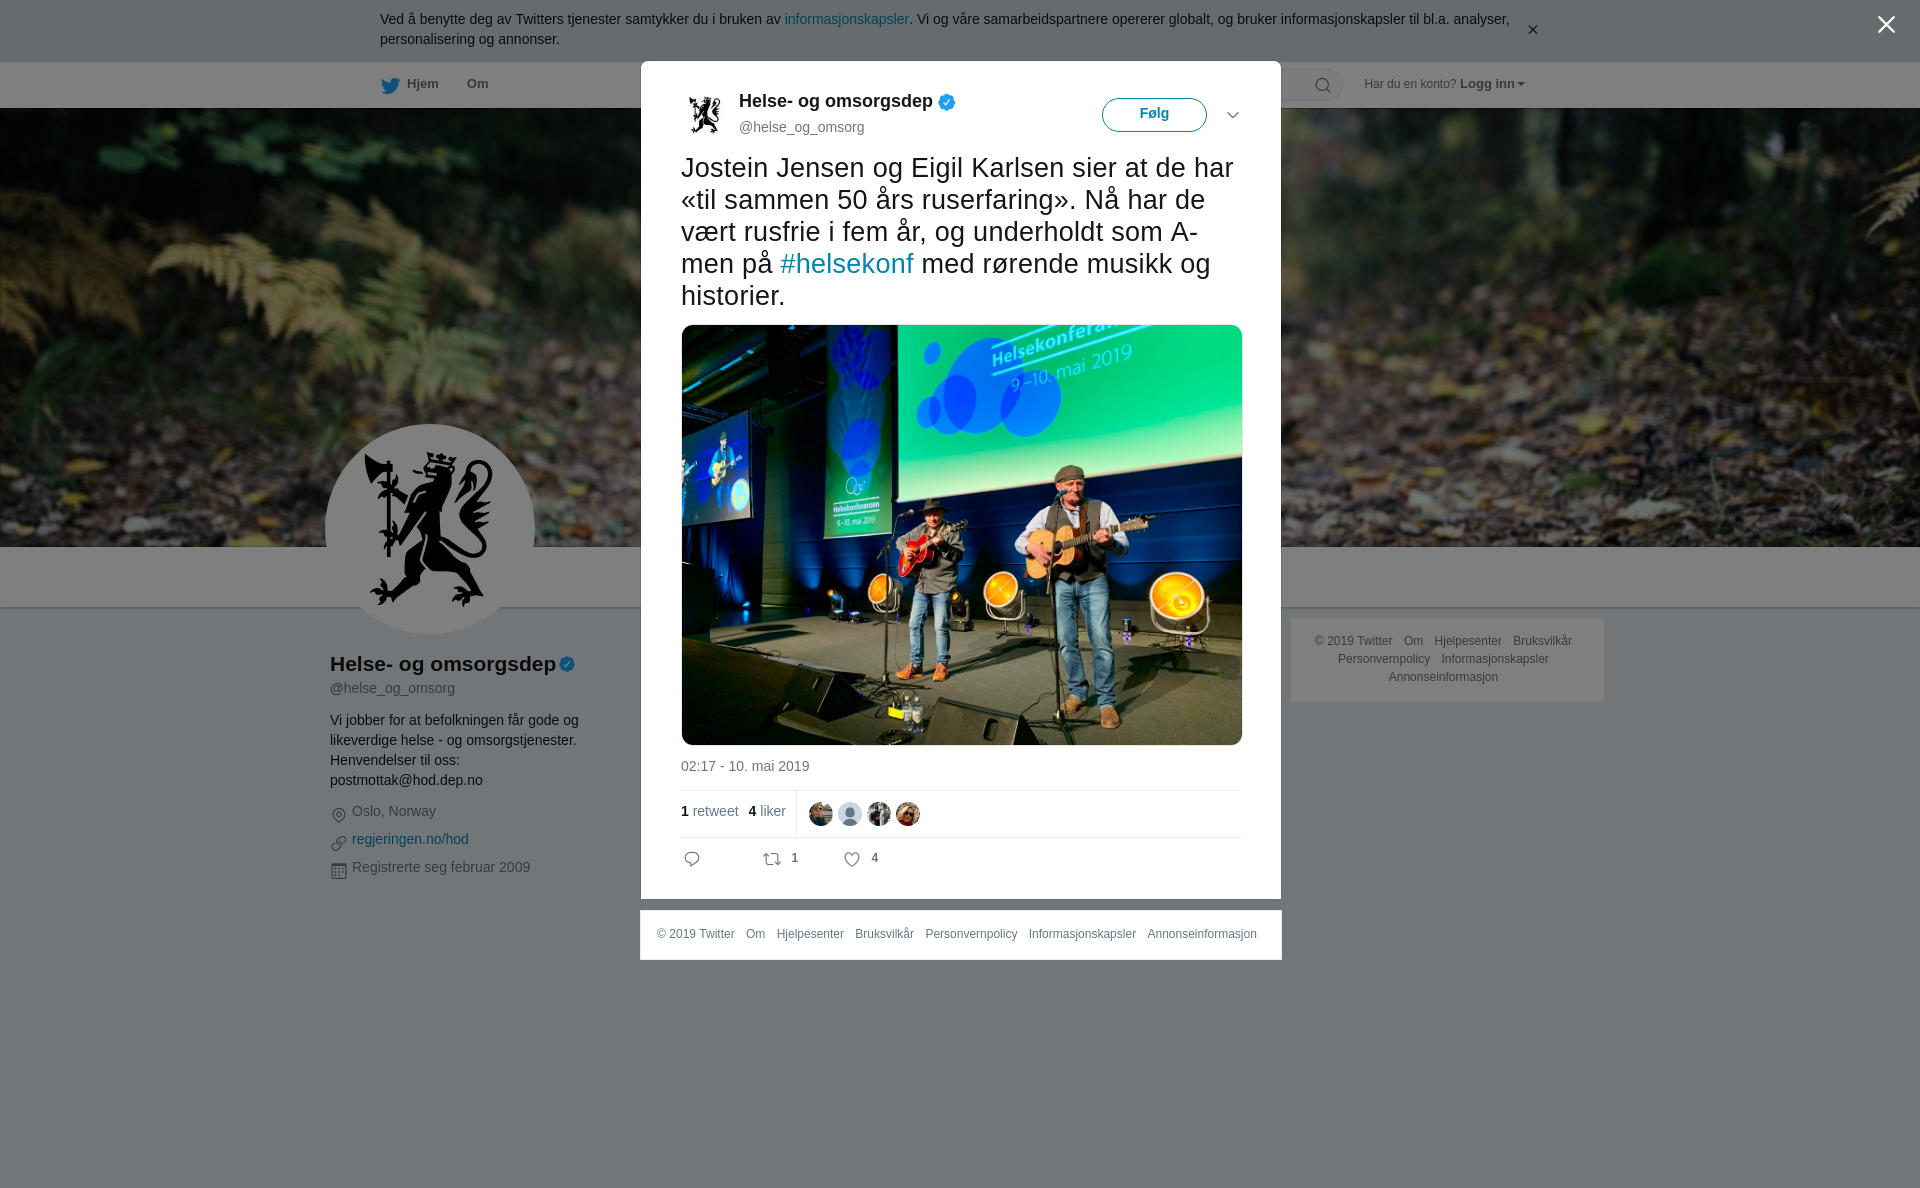Click the search magnifier icon
Image resolution: width=1920 pixels, height=1188 pixels.
pyautogui.click(x=1323, y=85)
